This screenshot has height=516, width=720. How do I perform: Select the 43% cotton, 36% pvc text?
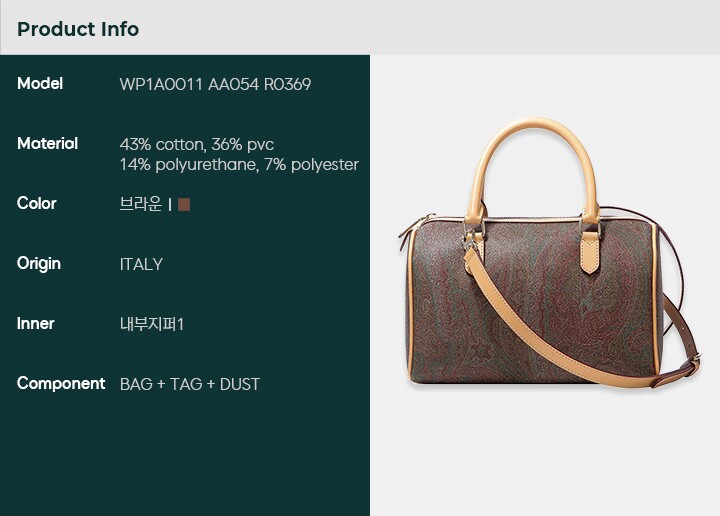point(197,145)
